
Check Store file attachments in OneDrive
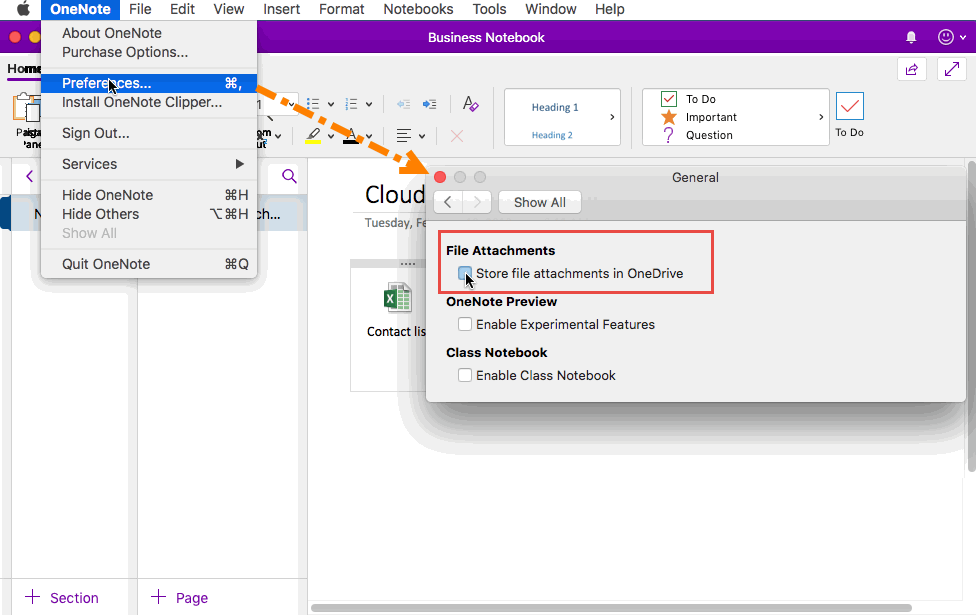(x=465, y=273)
